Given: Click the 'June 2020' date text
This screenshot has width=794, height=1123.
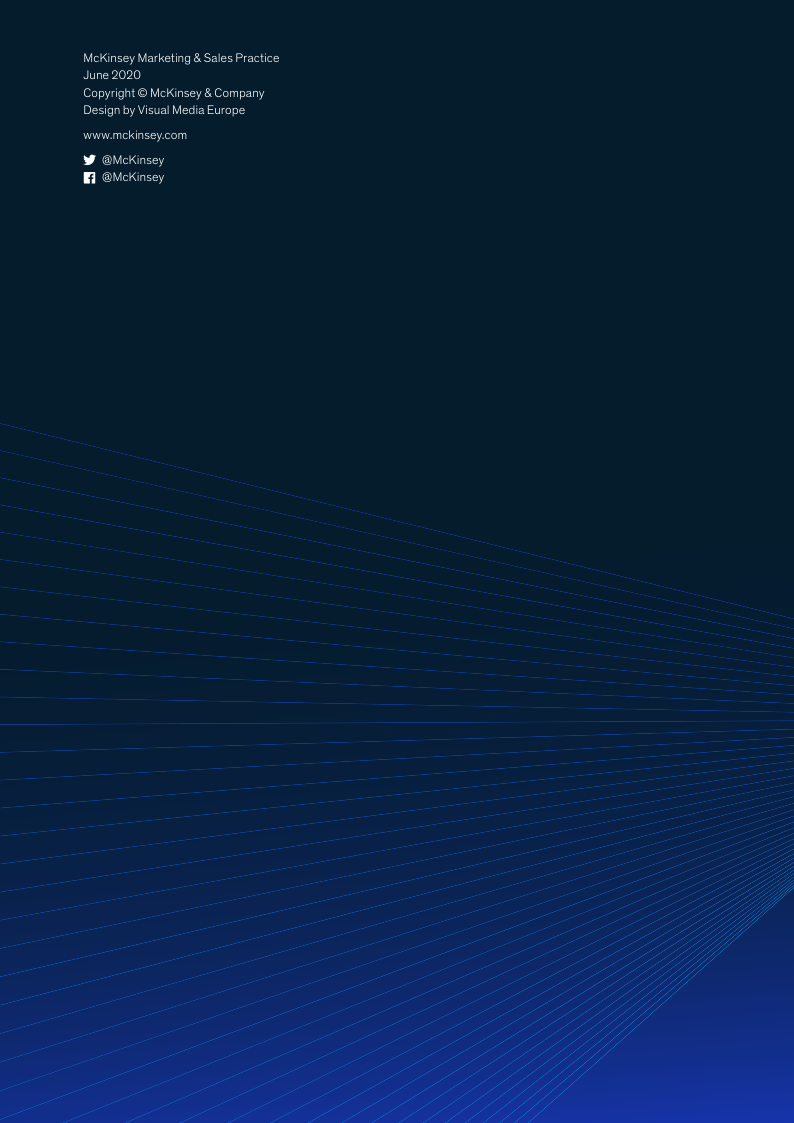Looking at the screenshot, I should (112, 75).
